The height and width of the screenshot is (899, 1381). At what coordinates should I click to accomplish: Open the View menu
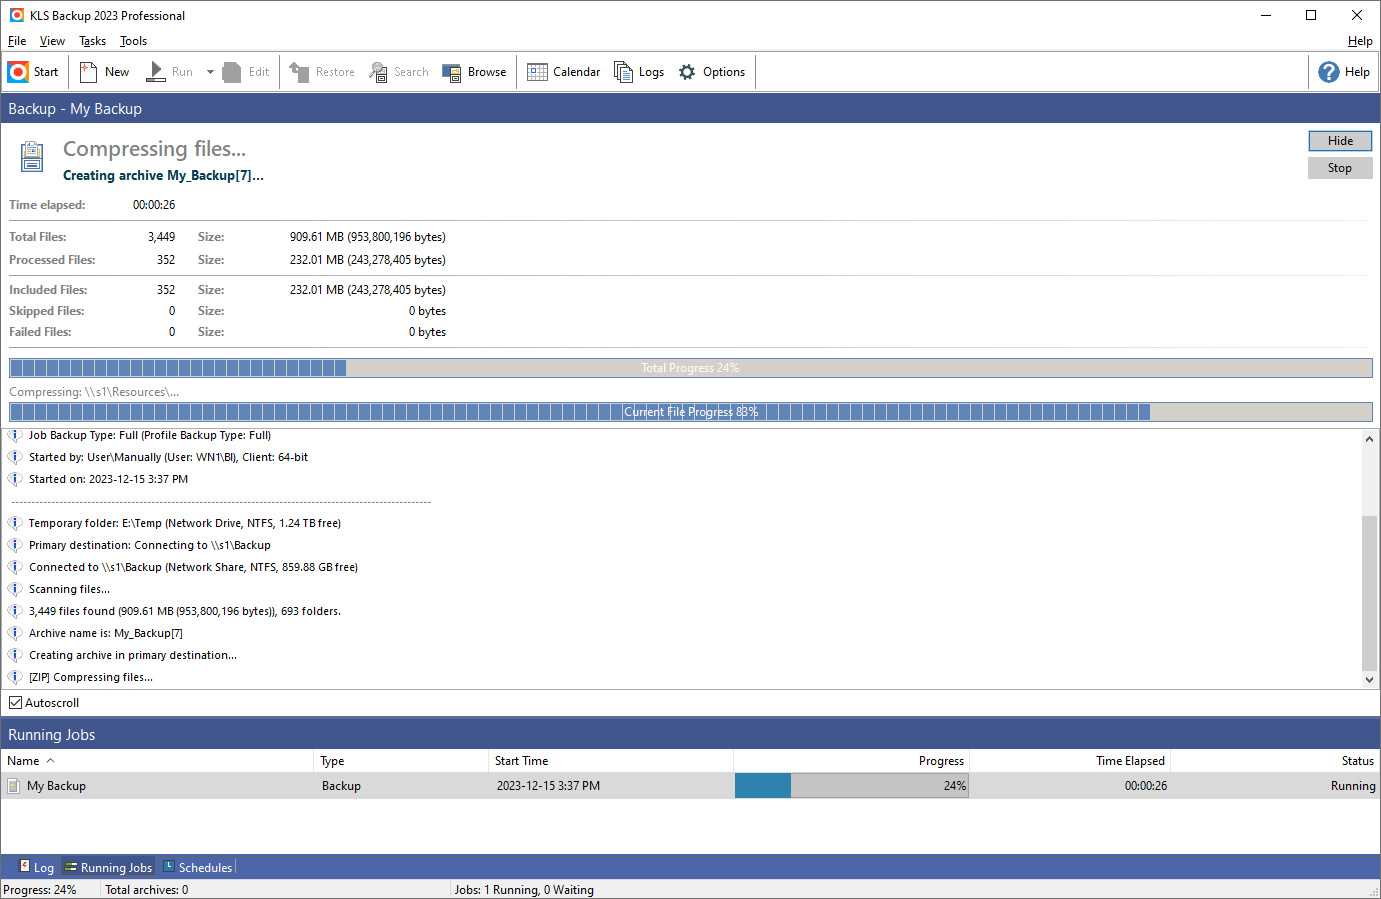[52, 41]
